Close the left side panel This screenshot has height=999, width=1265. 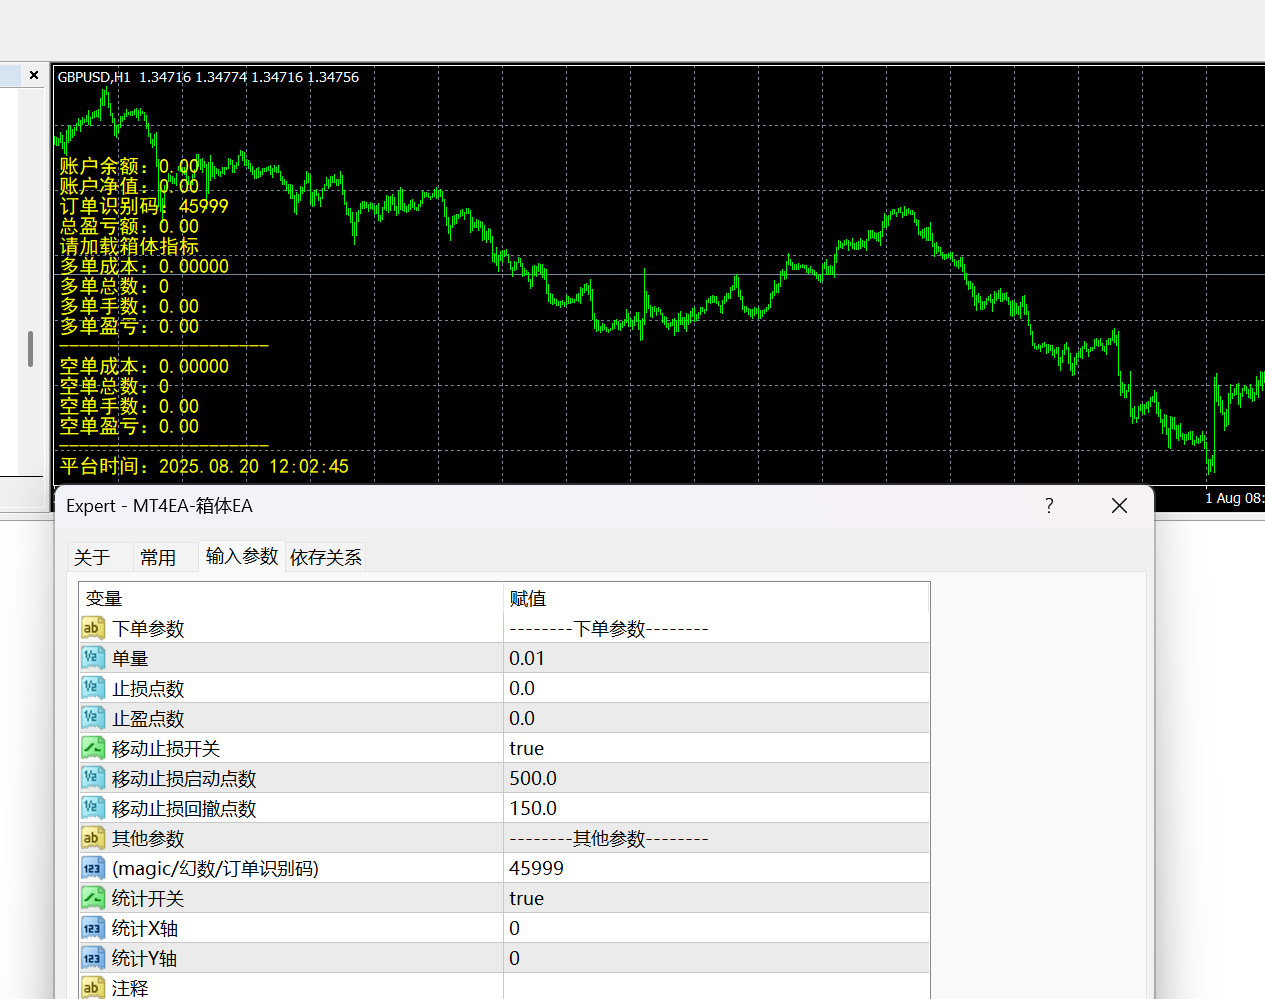tap(34, 75)
